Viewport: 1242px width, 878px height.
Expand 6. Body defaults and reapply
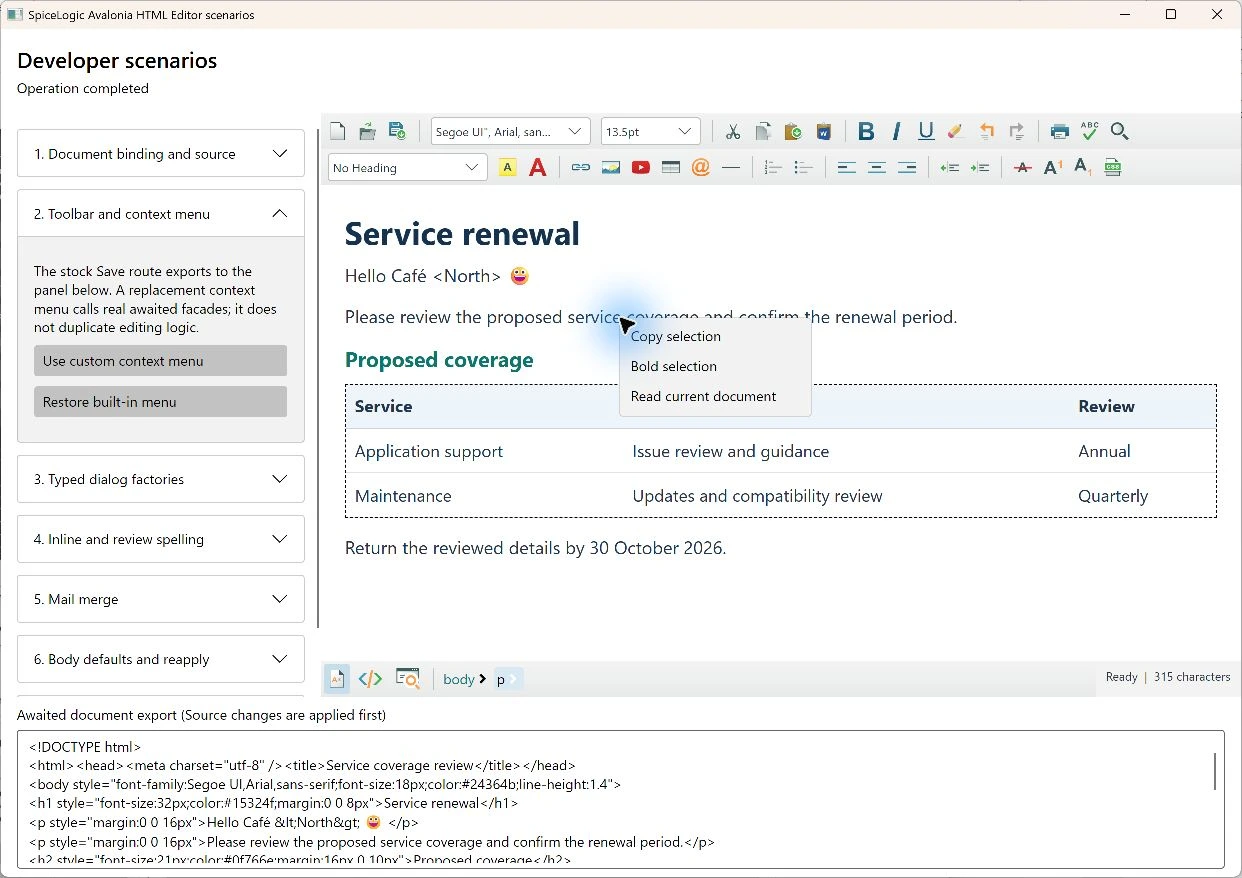(161, 659)
